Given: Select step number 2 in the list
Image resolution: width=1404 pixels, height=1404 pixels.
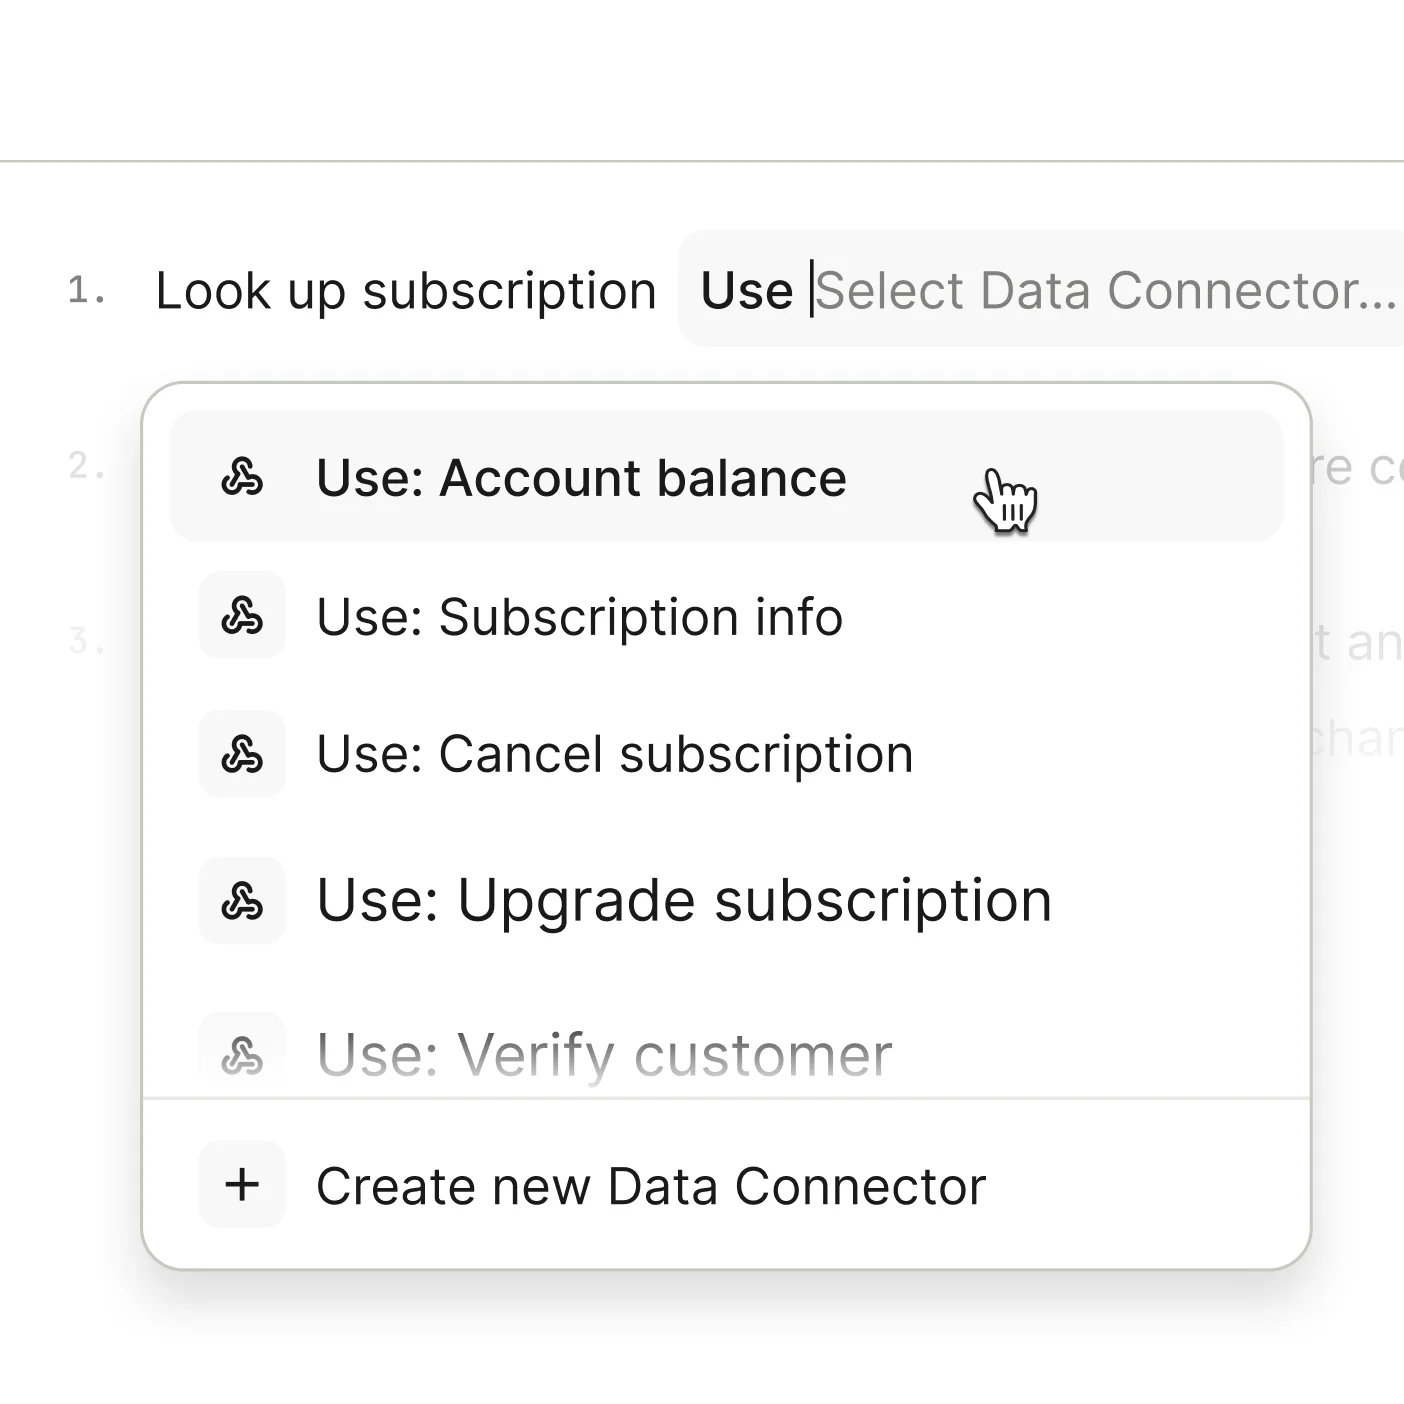Looking at the screenshot, I should pos(86,466).
